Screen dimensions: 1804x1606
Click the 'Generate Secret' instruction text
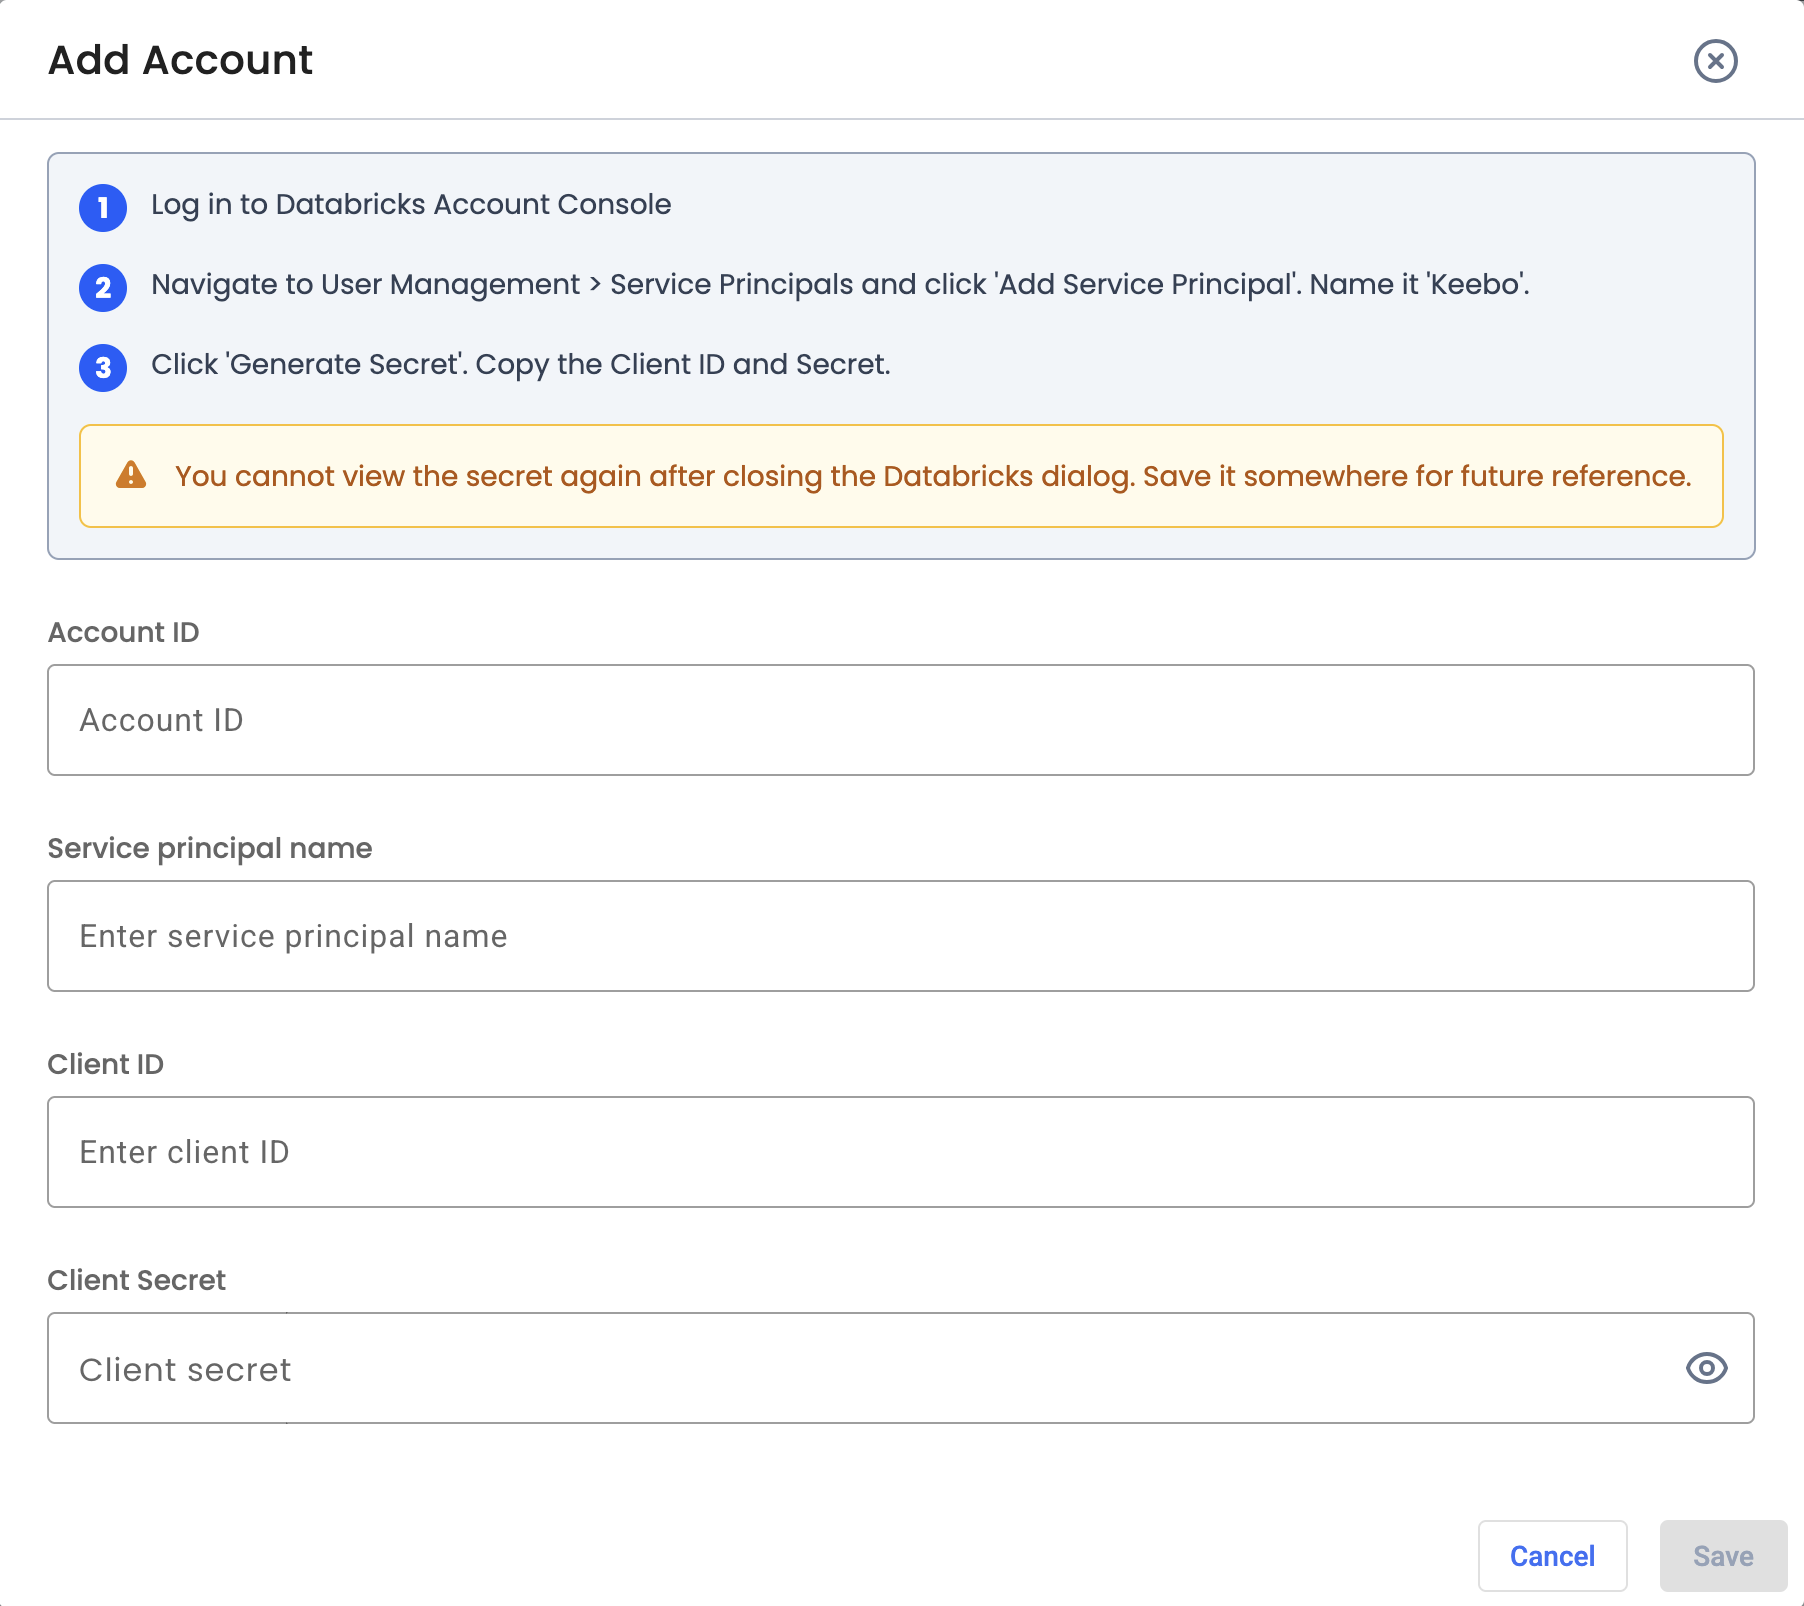click(x=520, y=365)
